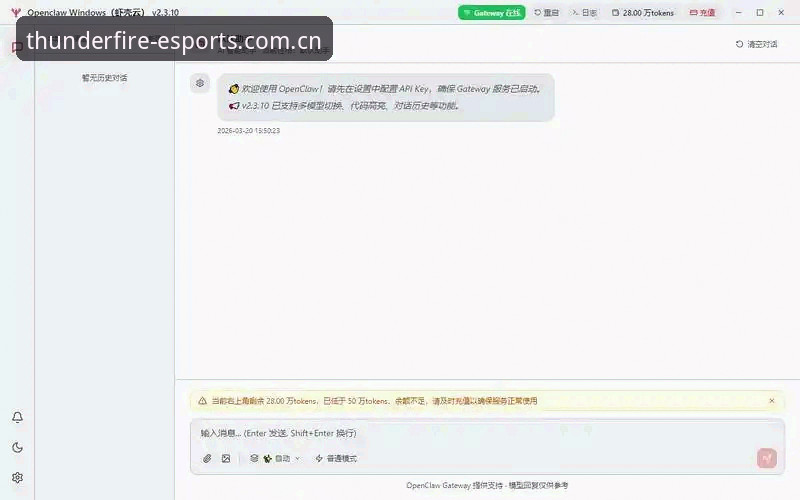Click the message timestamp 2026-03-20 15:50:23
The image size is (800, 500).
coord(248,131)
